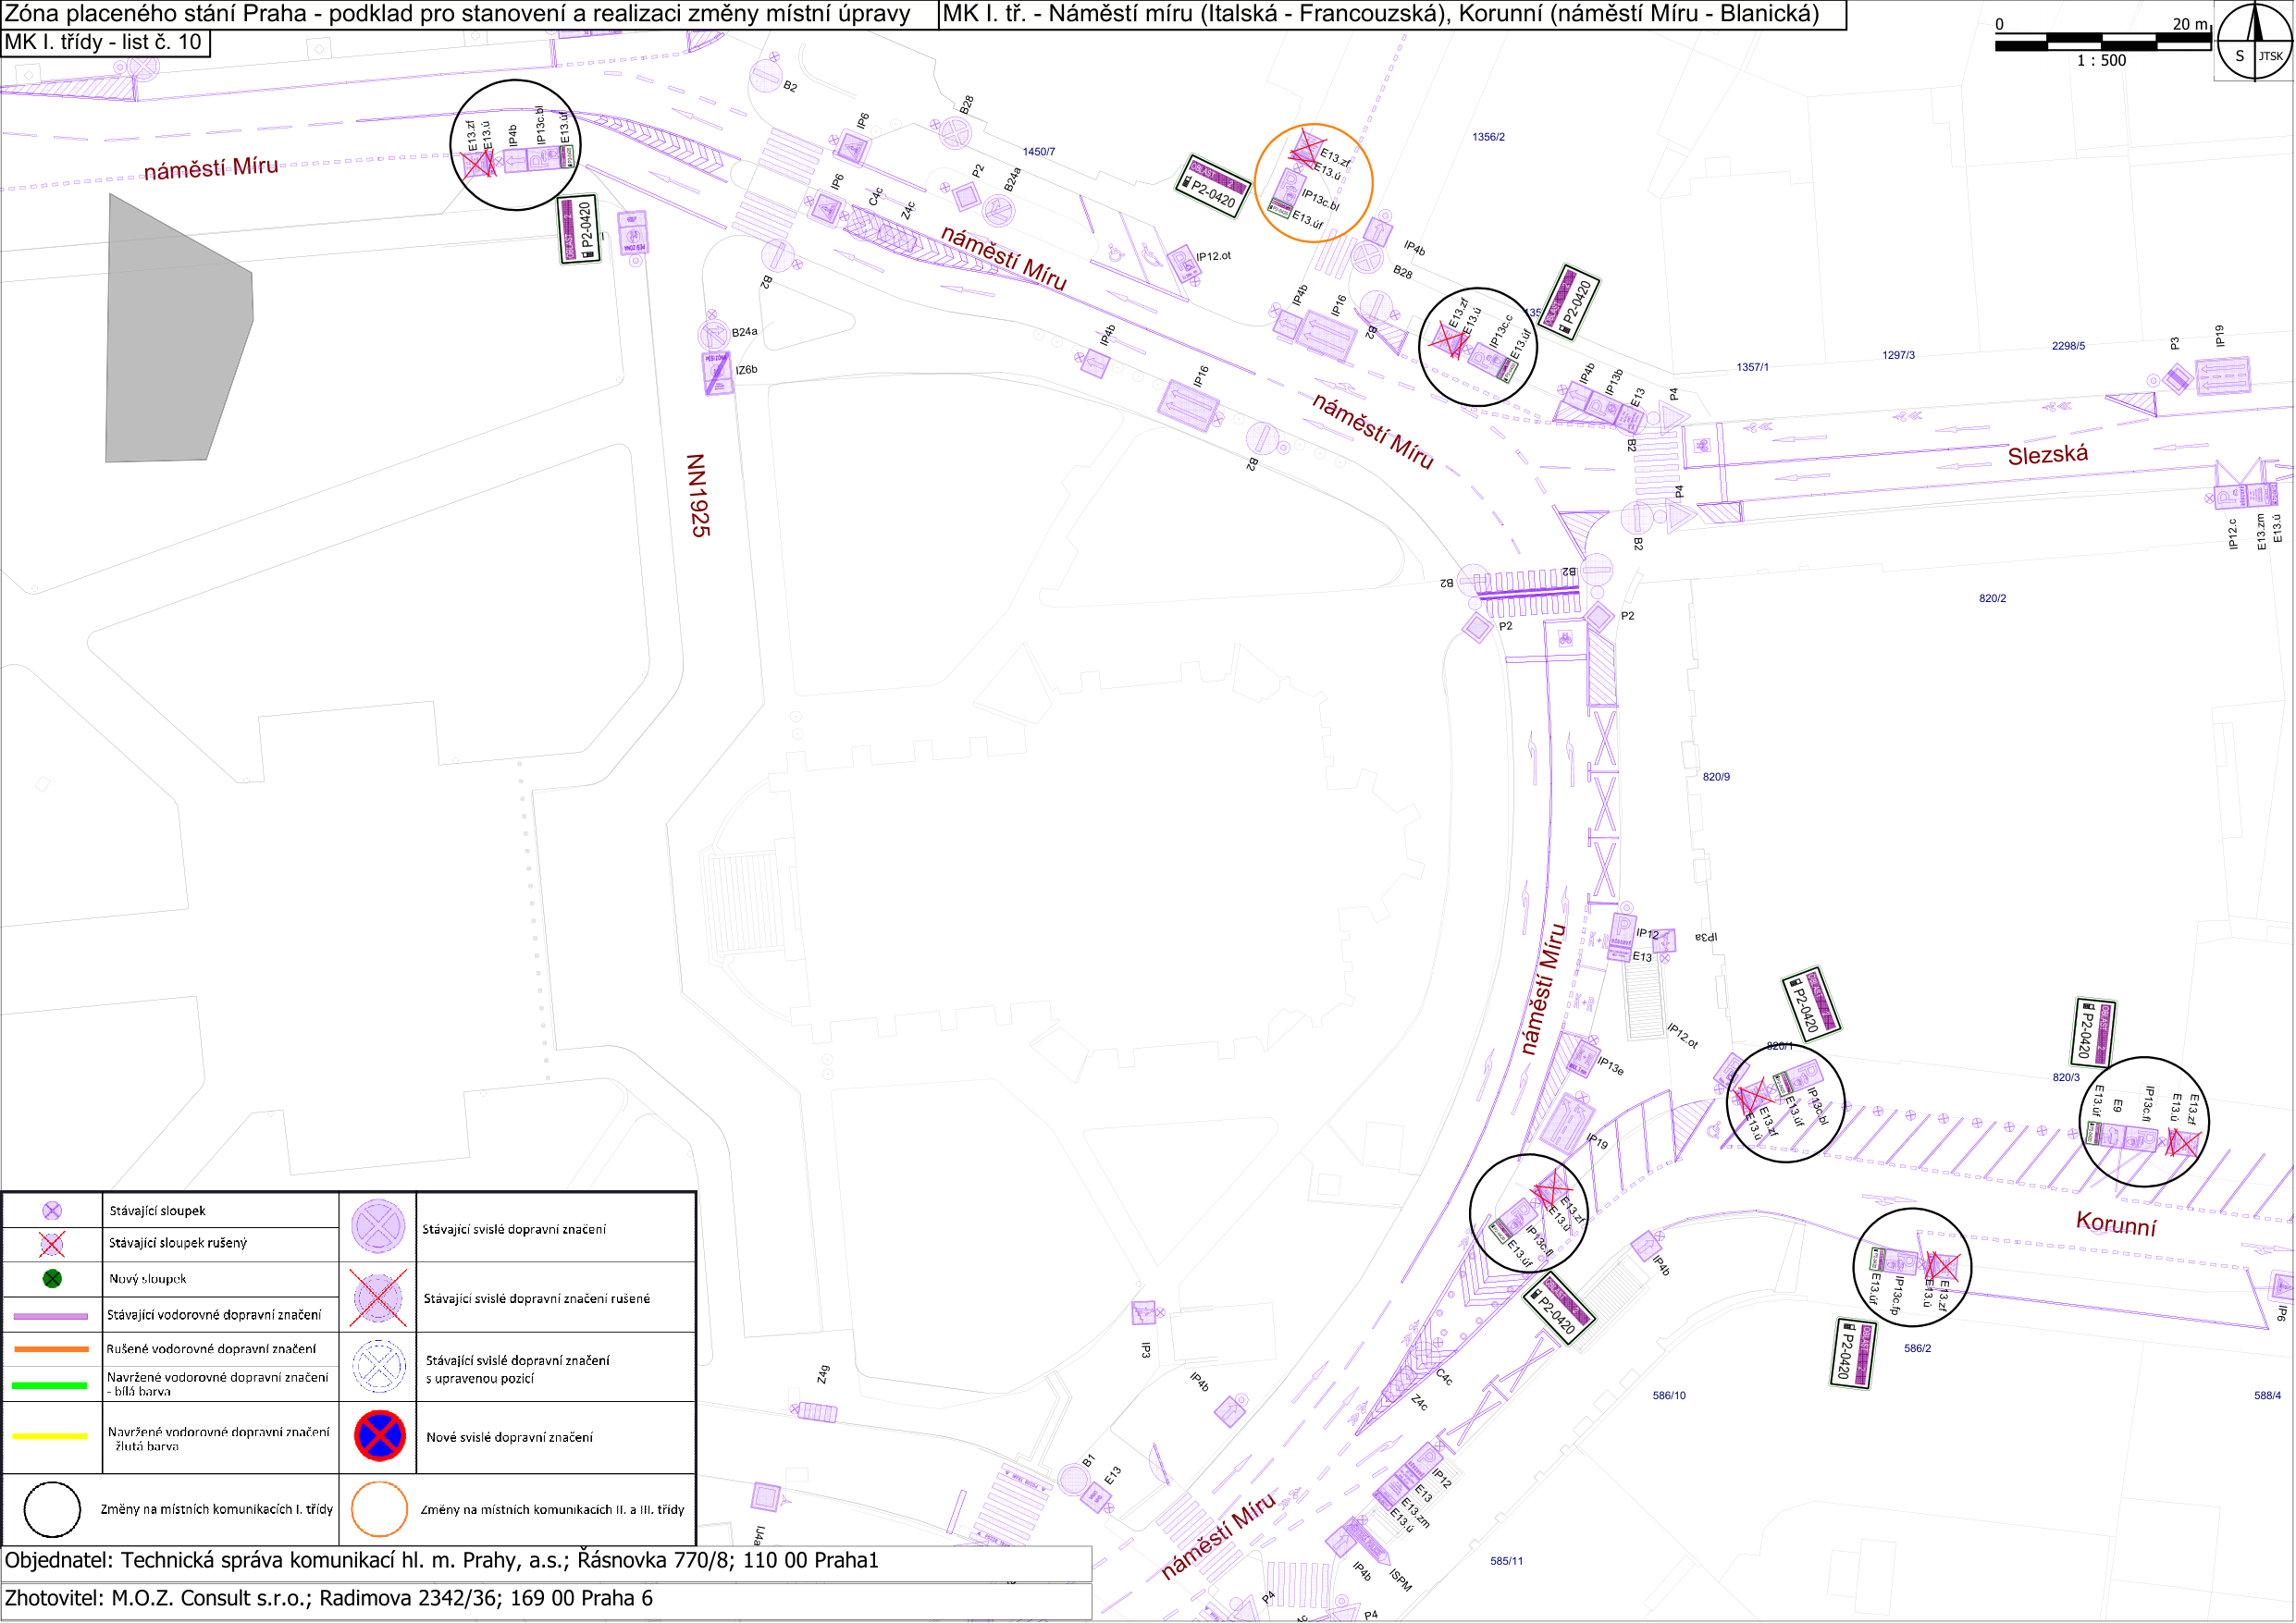Click parcel number 820/9

tap(1716, 777)
